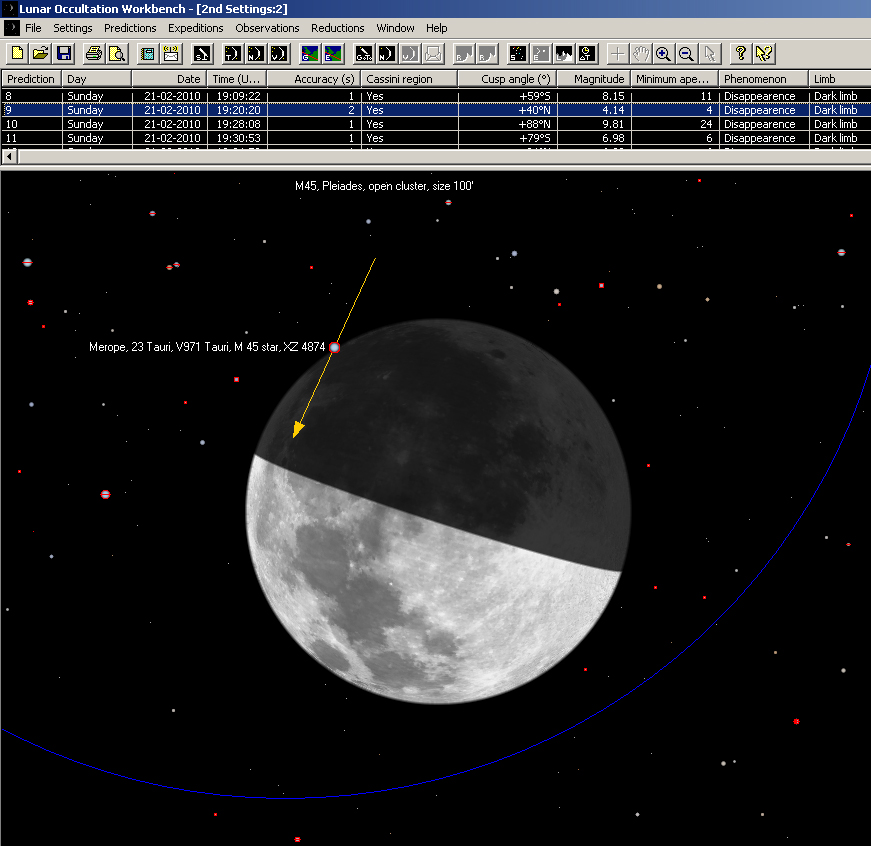
Task: Click the Print toolbar icon
Action: click(x=94, y=54)
